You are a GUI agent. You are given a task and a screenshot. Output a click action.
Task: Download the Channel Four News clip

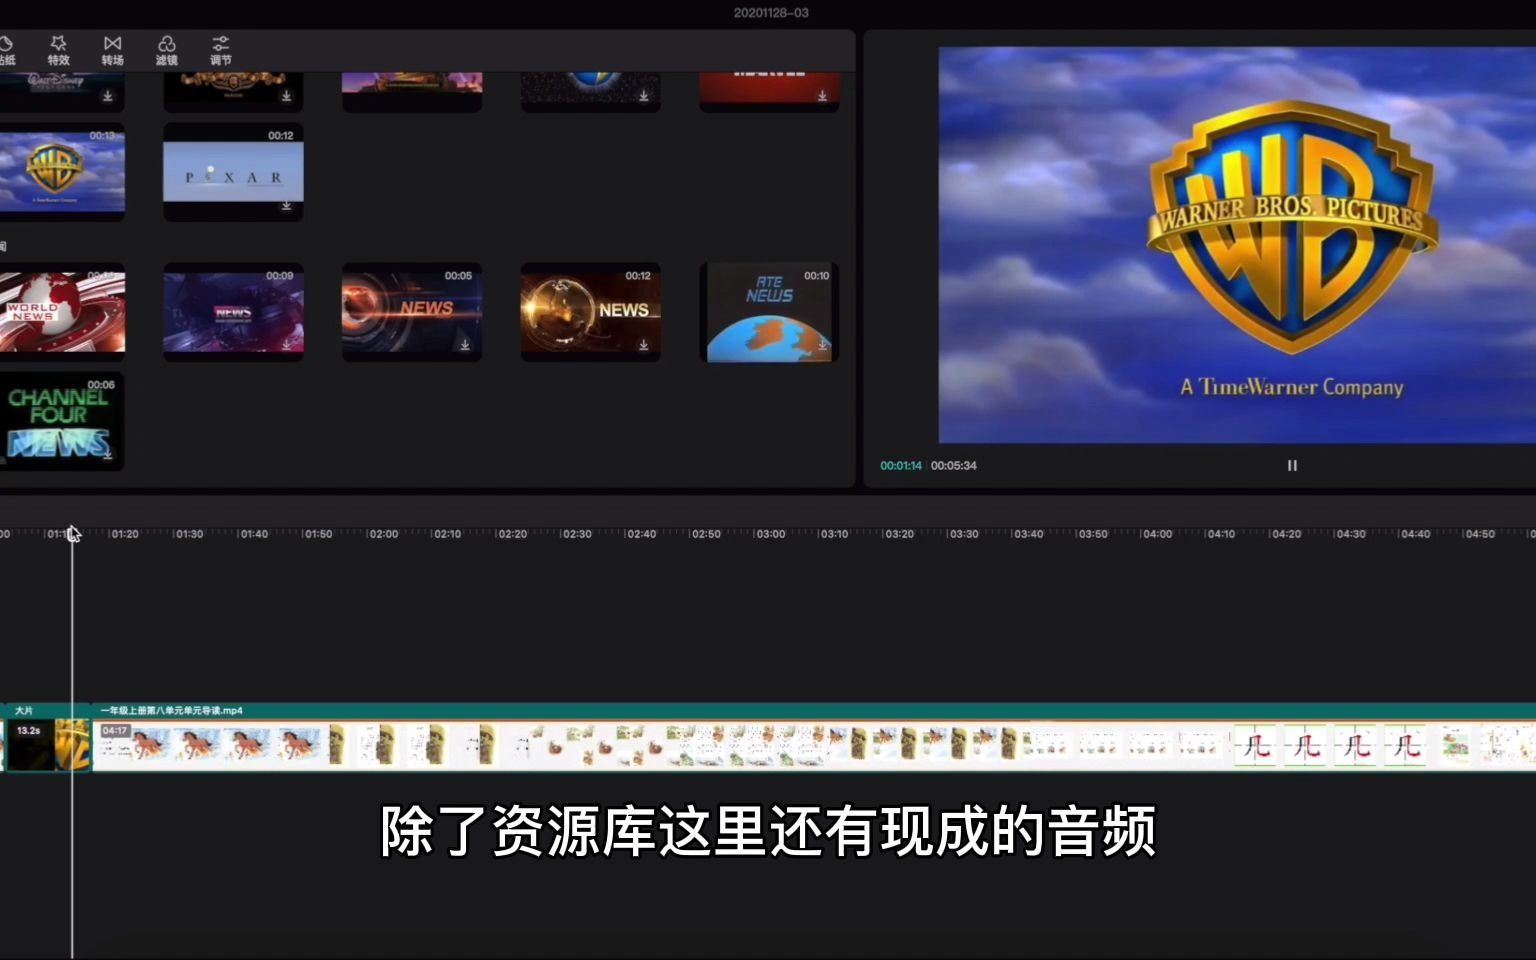108,454
